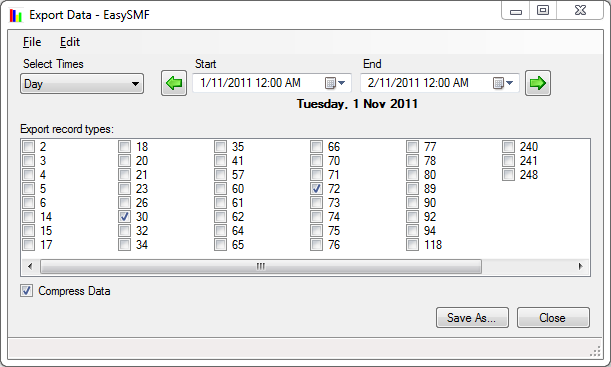The height and width of the screenshot is (367, 611).
Task: Uncheck record type 72
Action: point(316,189)
